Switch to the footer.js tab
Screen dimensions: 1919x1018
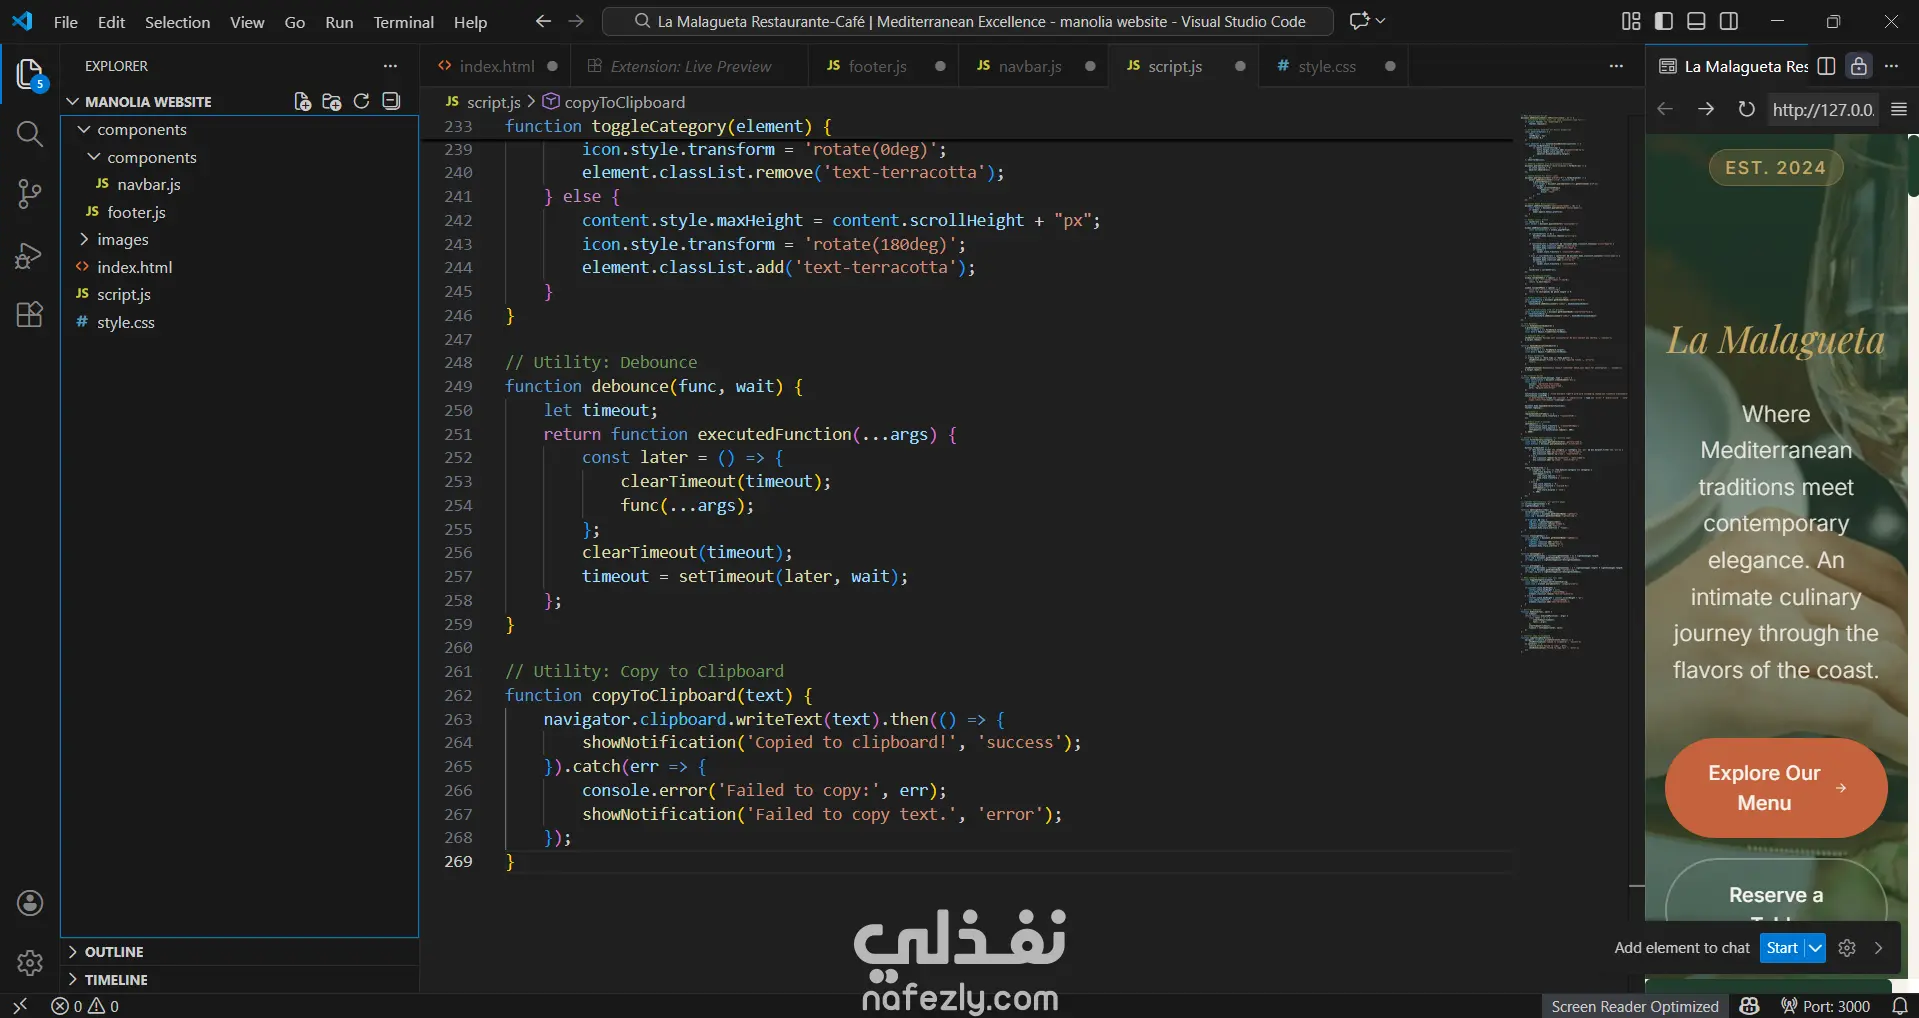[884, 66]
